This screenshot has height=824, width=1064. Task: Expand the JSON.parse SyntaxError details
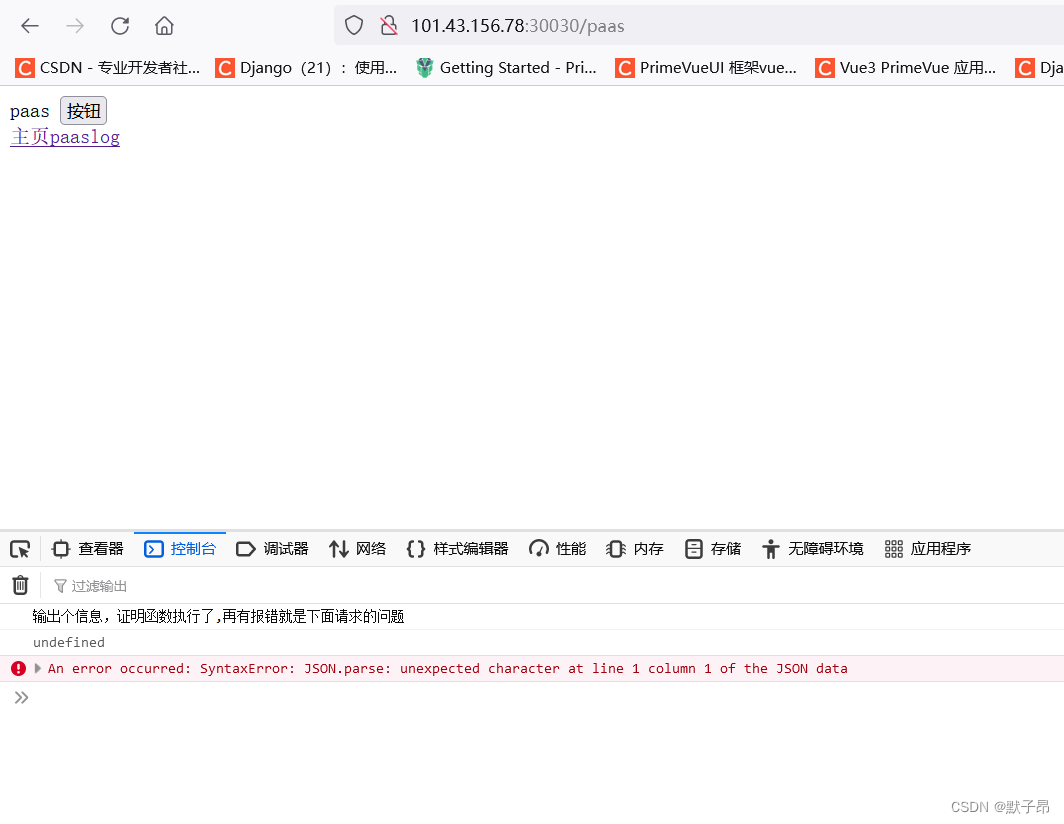pyautogui.click(x=36, y=668)
